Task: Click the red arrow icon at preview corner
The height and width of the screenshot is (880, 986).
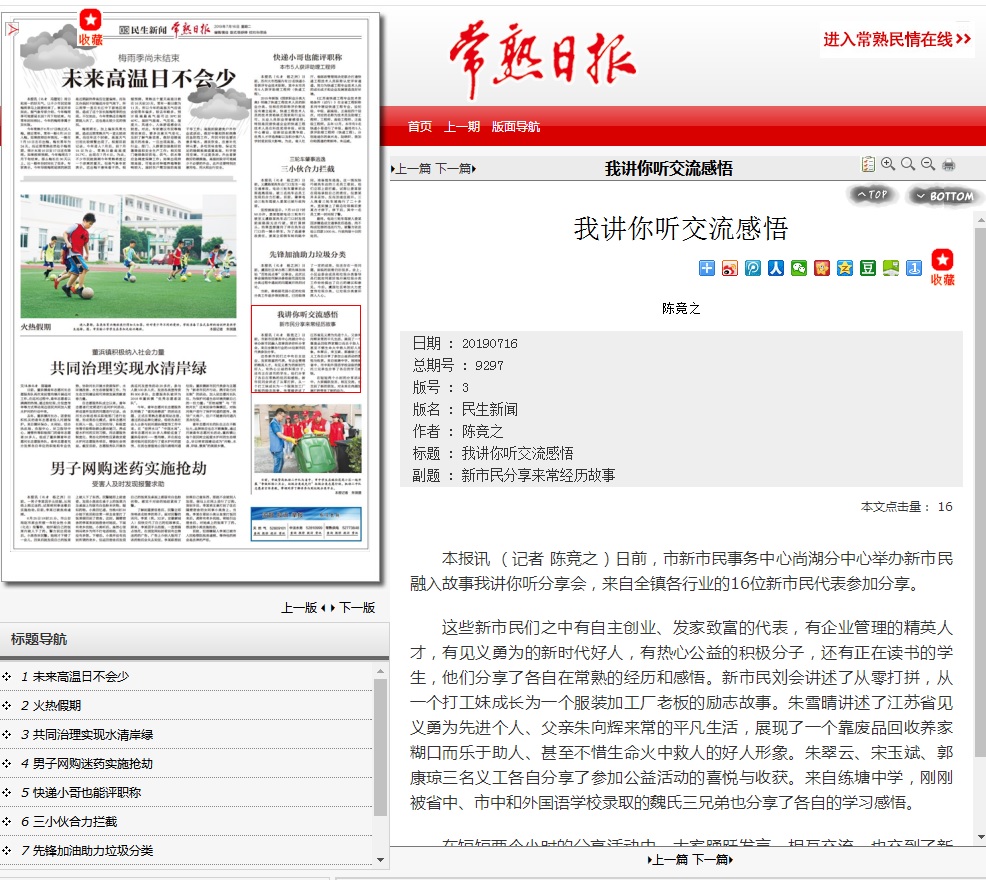Action: [12, 29]
